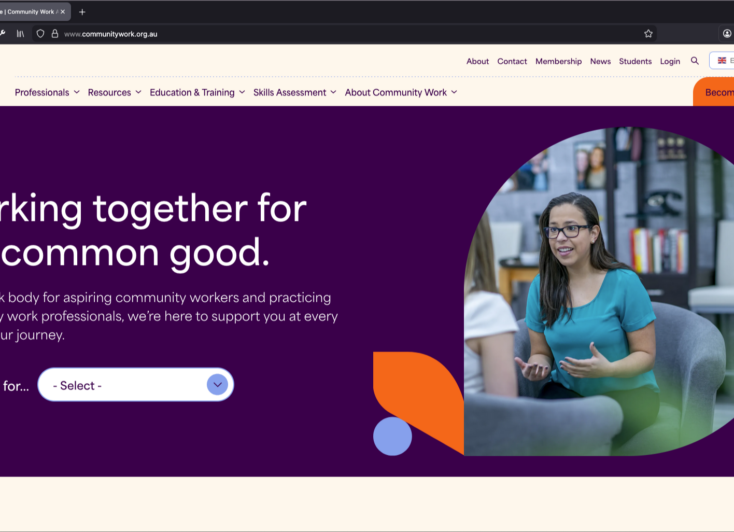The image size is (734, 532).
Task: Open the Skills Assessment menu
Action: 294,92
